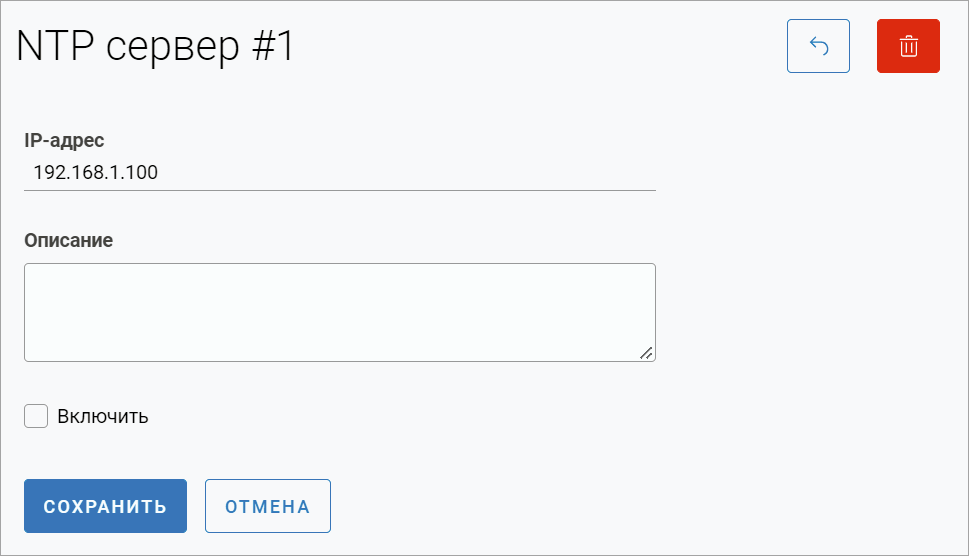Grab the description box resize handle
This screenshot has height=556, width=969.
pyautogui.click(x=646, y=352)
